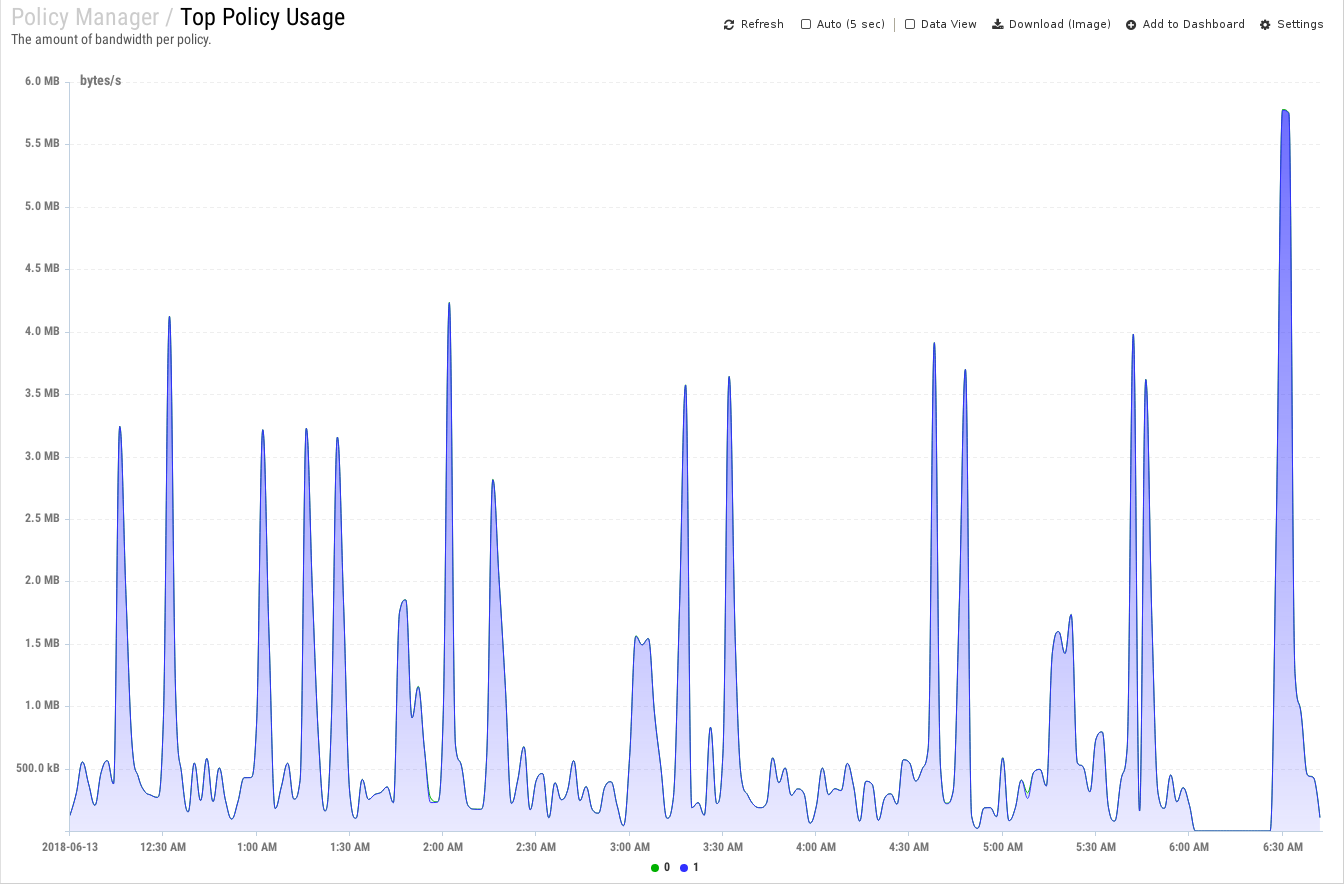Click the tallest chart peak near 6:30 AM
Viewport: 1344px width, 884px height.
[x=1285, y=111]
